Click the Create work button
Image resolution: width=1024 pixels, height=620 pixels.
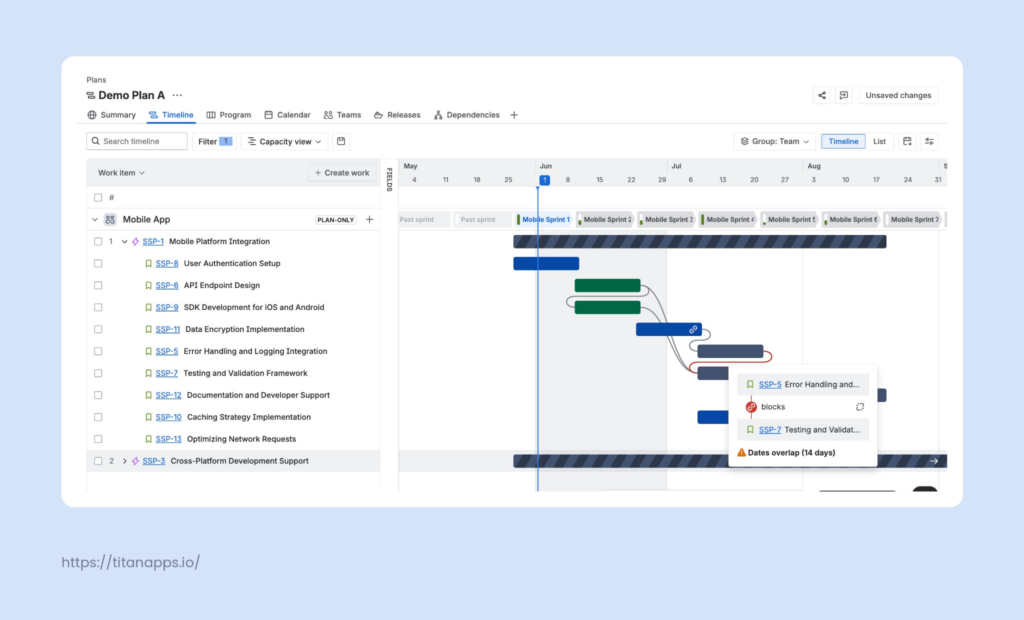[x=342, y=173]
